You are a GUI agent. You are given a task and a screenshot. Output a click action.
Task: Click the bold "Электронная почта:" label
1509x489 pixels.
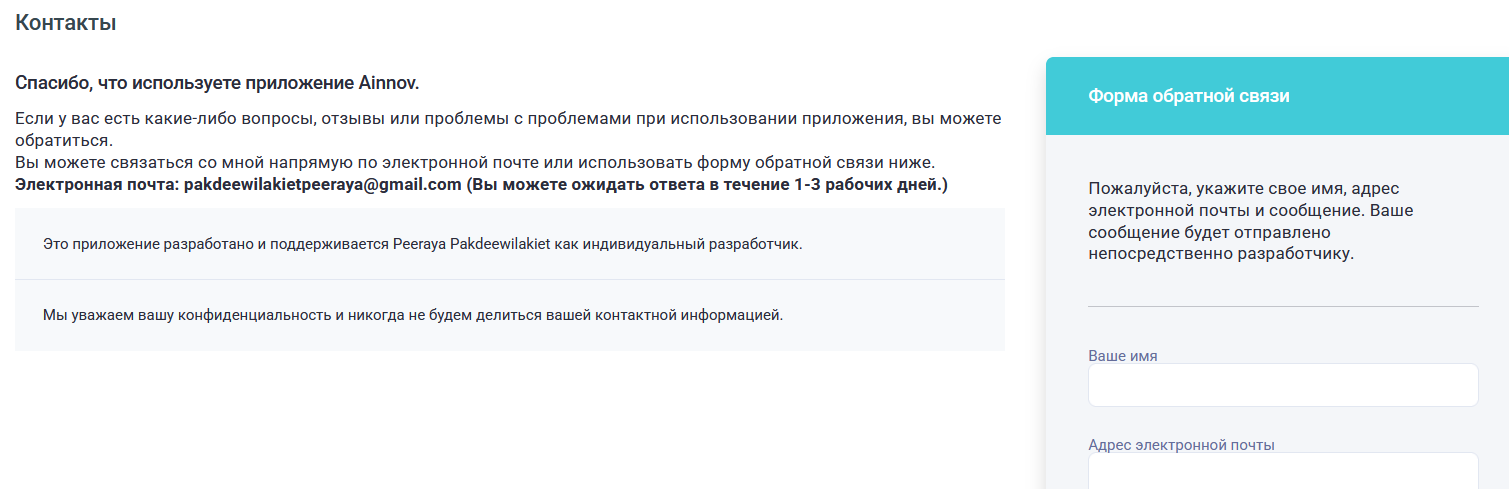pos(97,185)
